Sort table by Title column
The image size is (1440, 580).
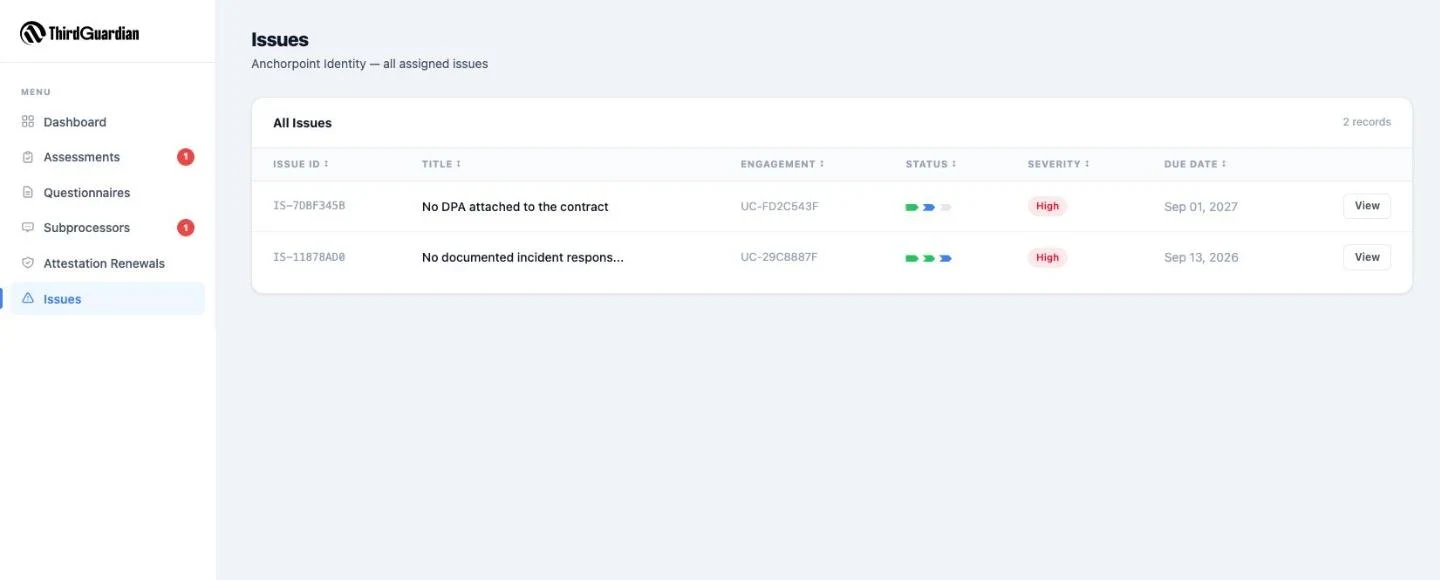(441, 164)
